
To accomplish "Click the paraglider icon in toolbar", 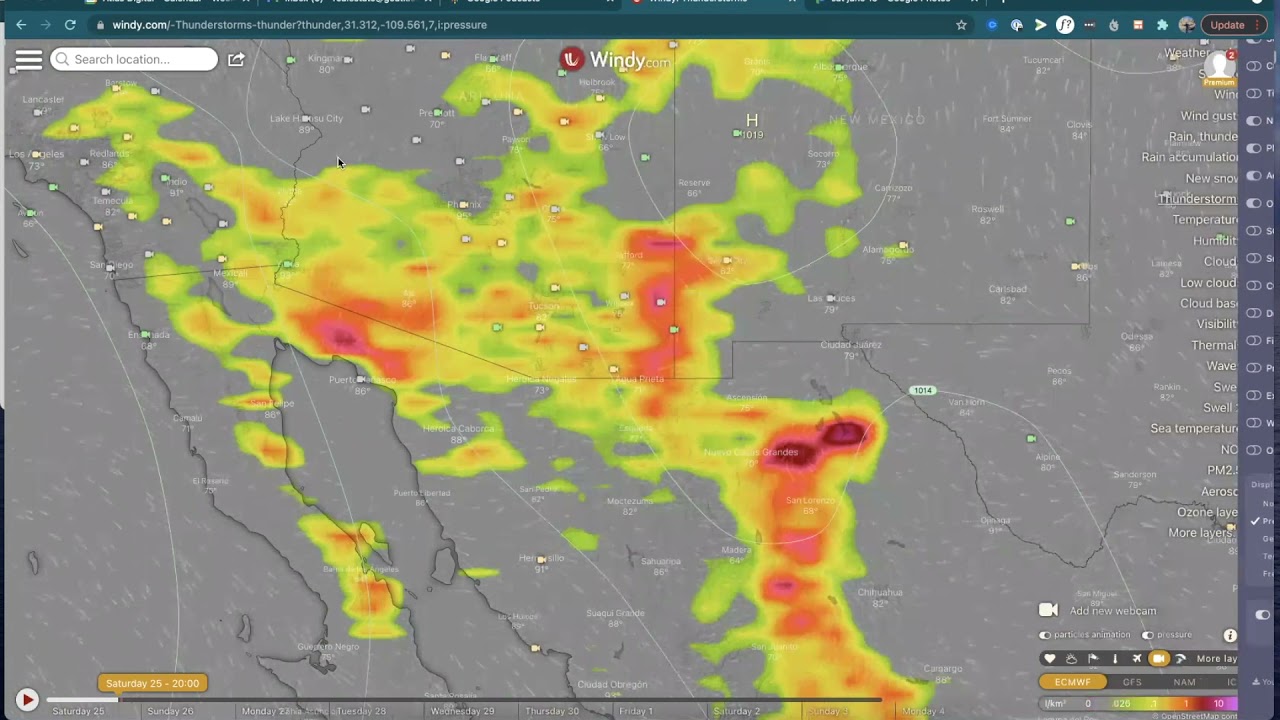I will [1181, 658].
